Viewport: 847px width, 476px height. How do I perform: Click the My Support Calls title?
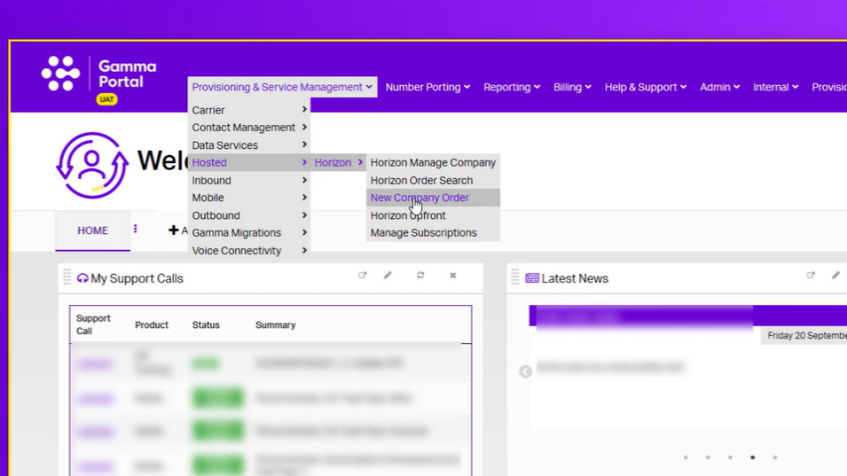click(137, 278)
